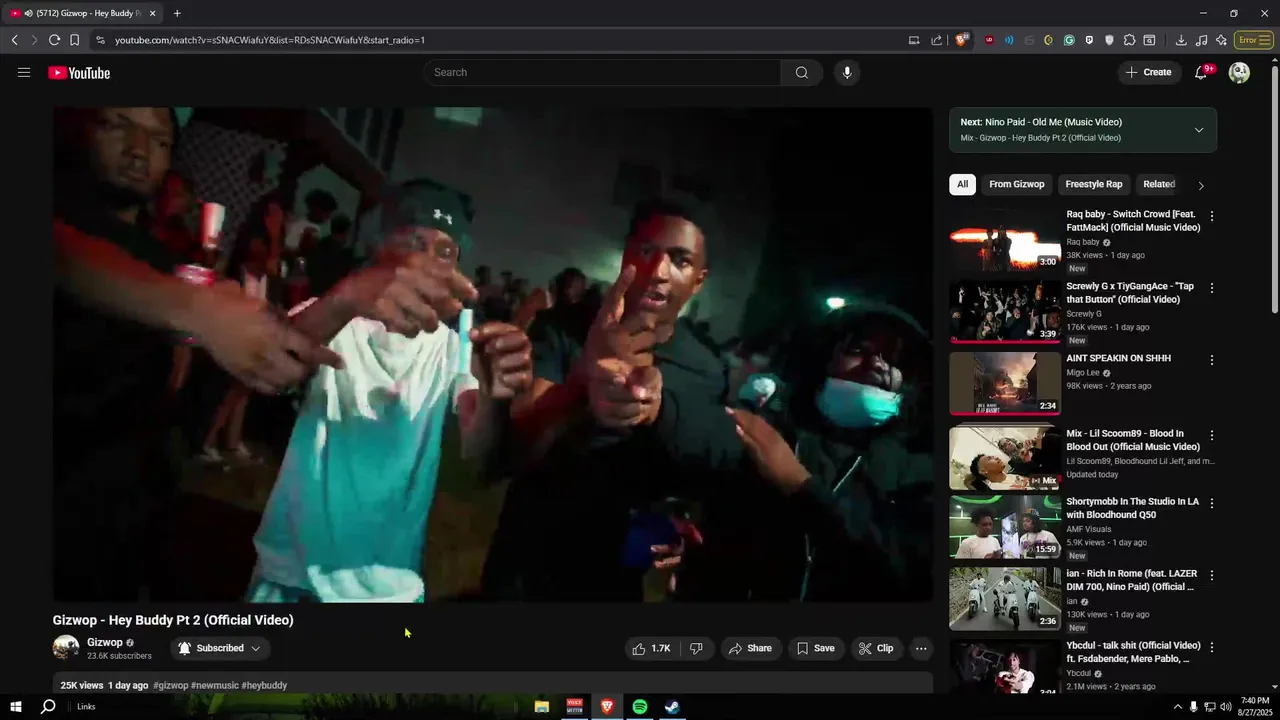Open options for Shortymobb In The Studio

[x=1212, y=503]
